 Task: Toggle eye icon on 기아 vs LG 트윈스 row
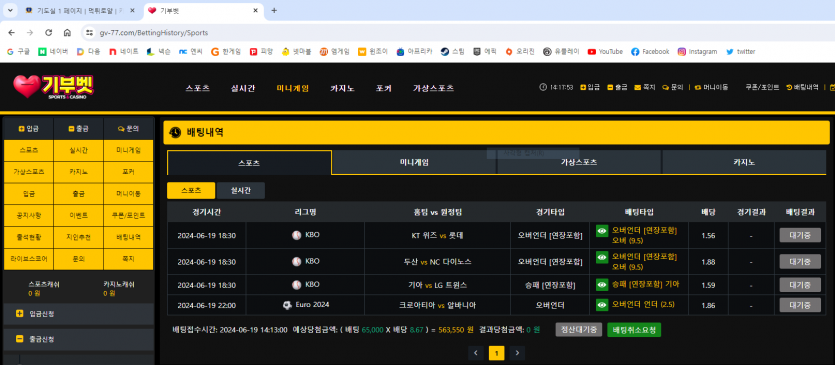602,285
